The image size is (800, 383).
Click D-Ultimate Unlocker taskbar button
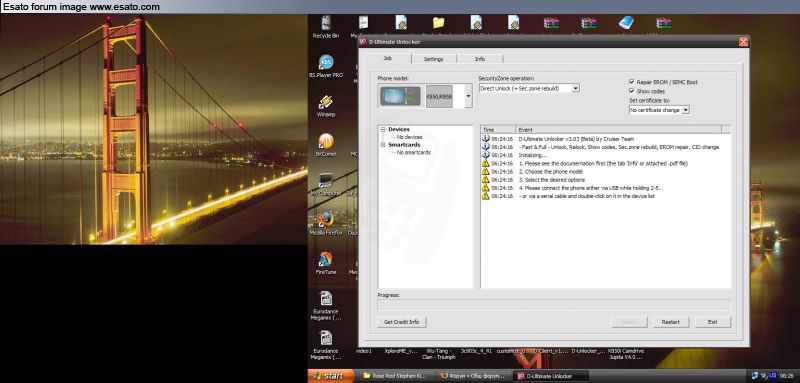pos(552,376)
